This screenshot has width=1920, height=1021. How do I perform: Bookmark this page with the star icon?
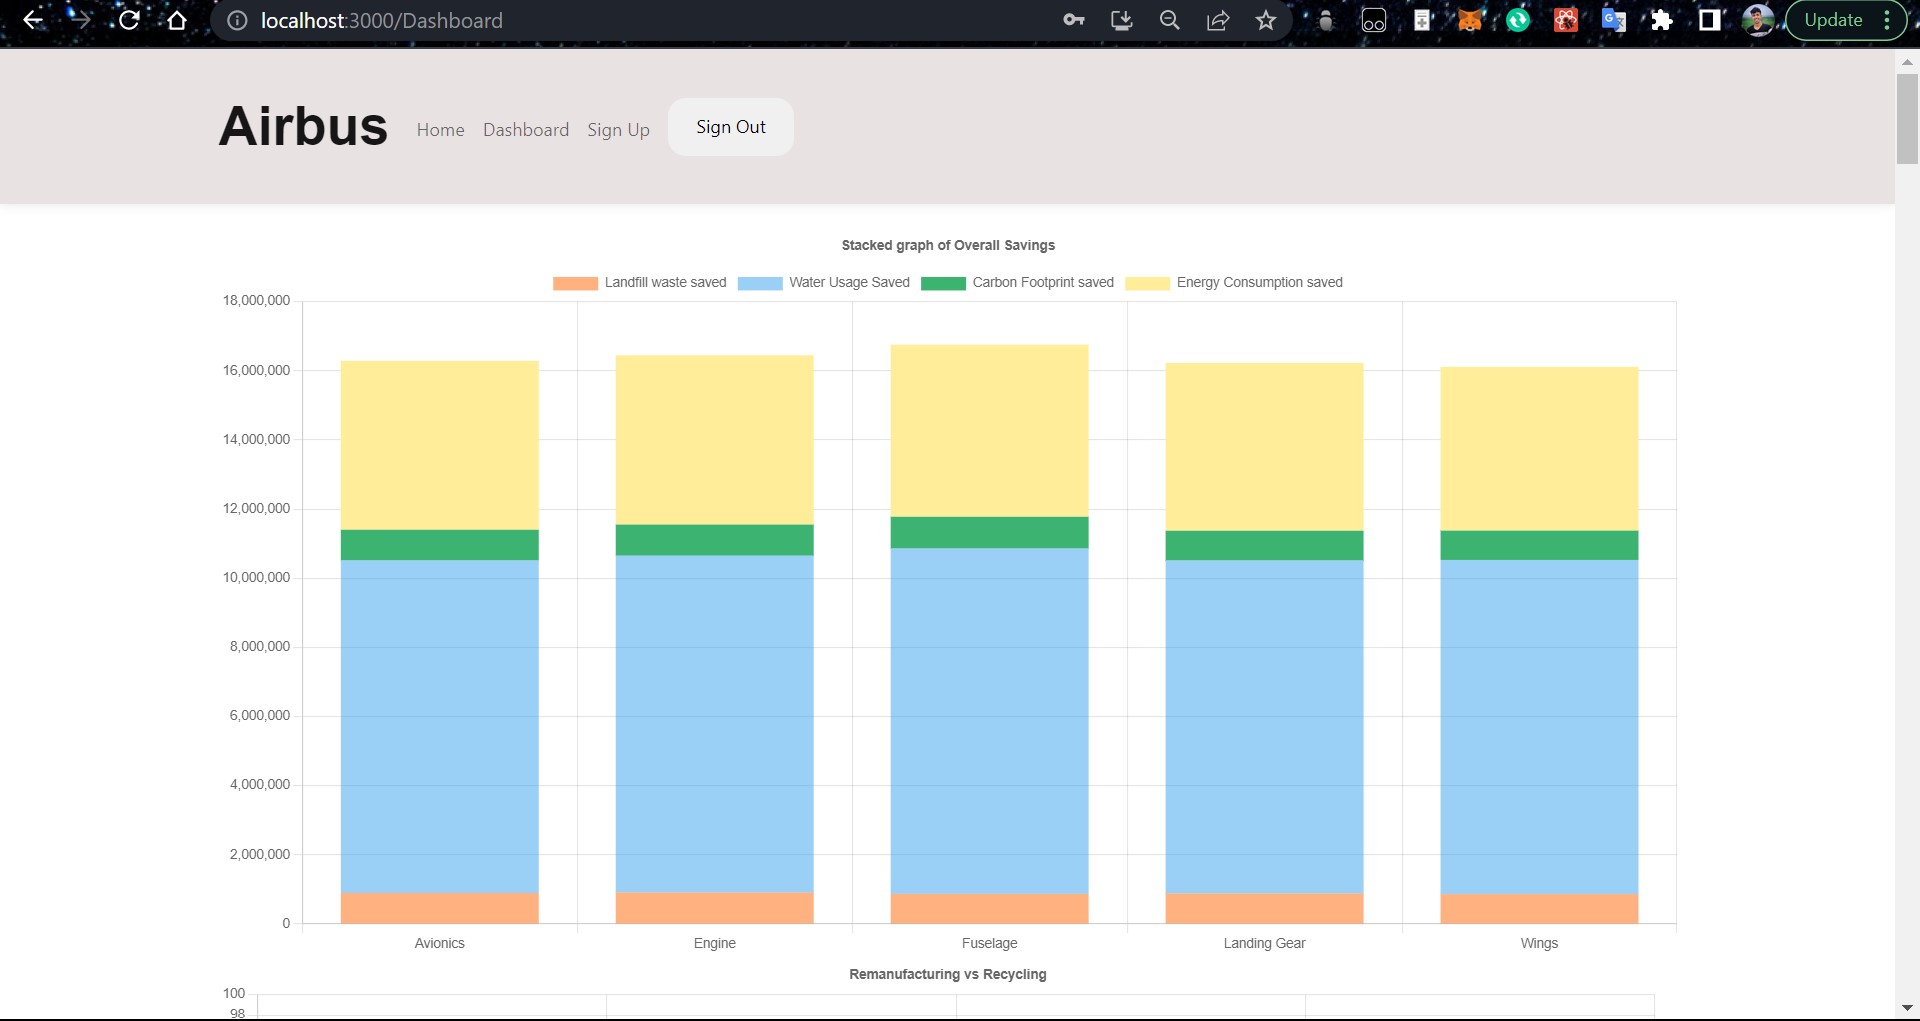pos(1266,20)
